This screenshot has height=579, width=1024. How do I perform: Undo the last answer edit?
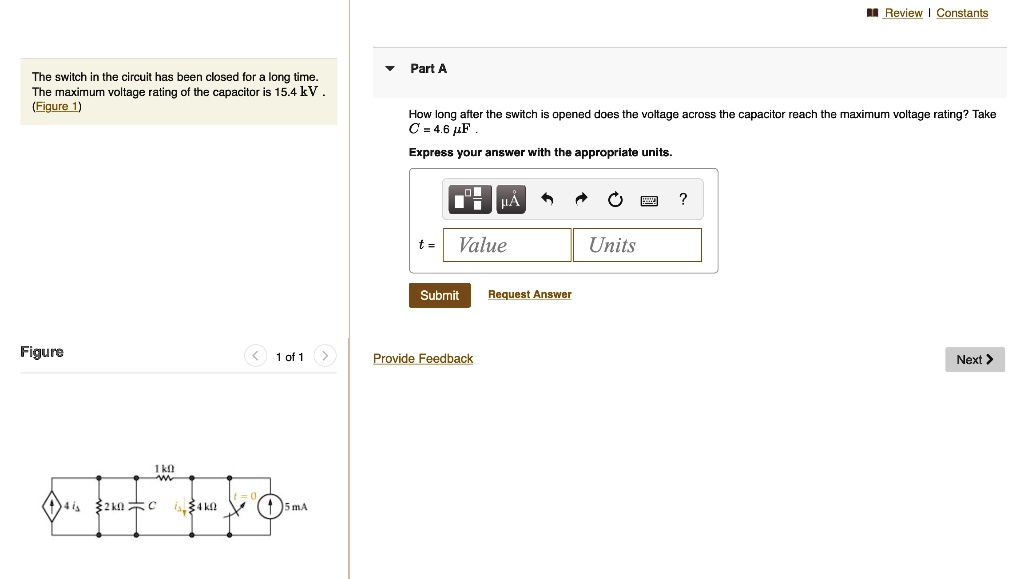(546, 199)
